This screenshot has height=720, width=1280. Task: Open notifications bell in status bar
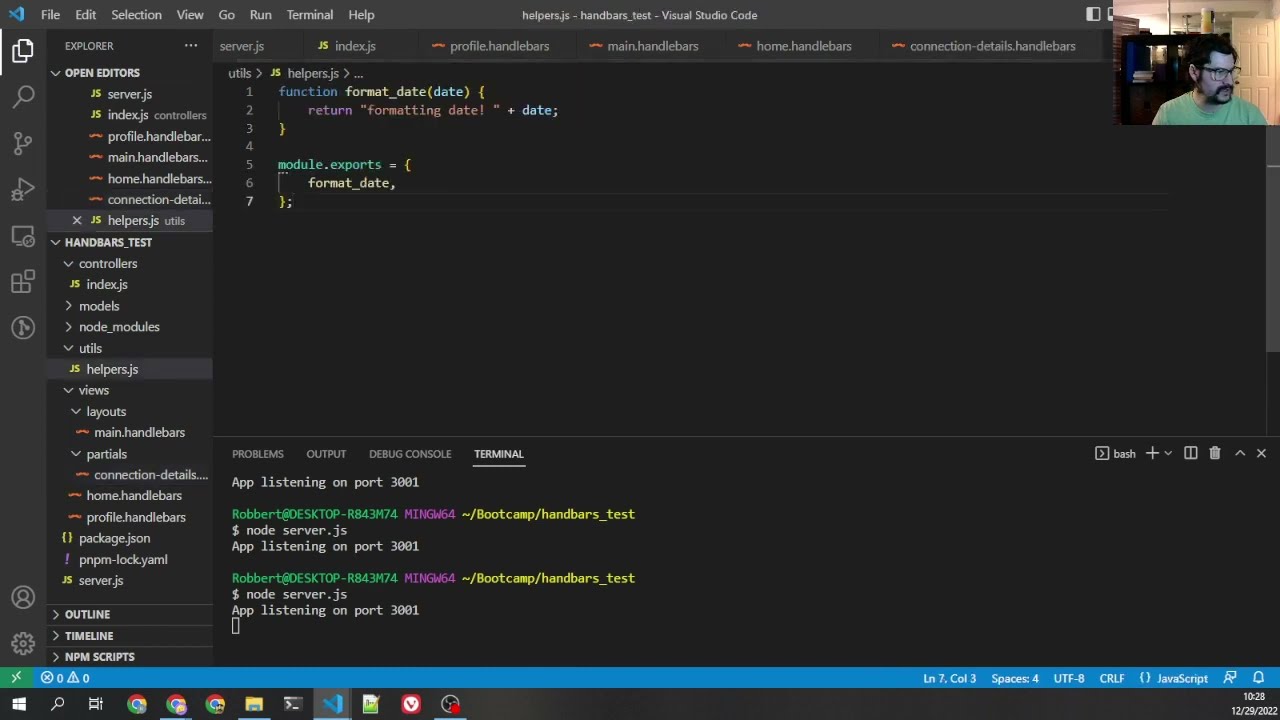coord(1258,678)
